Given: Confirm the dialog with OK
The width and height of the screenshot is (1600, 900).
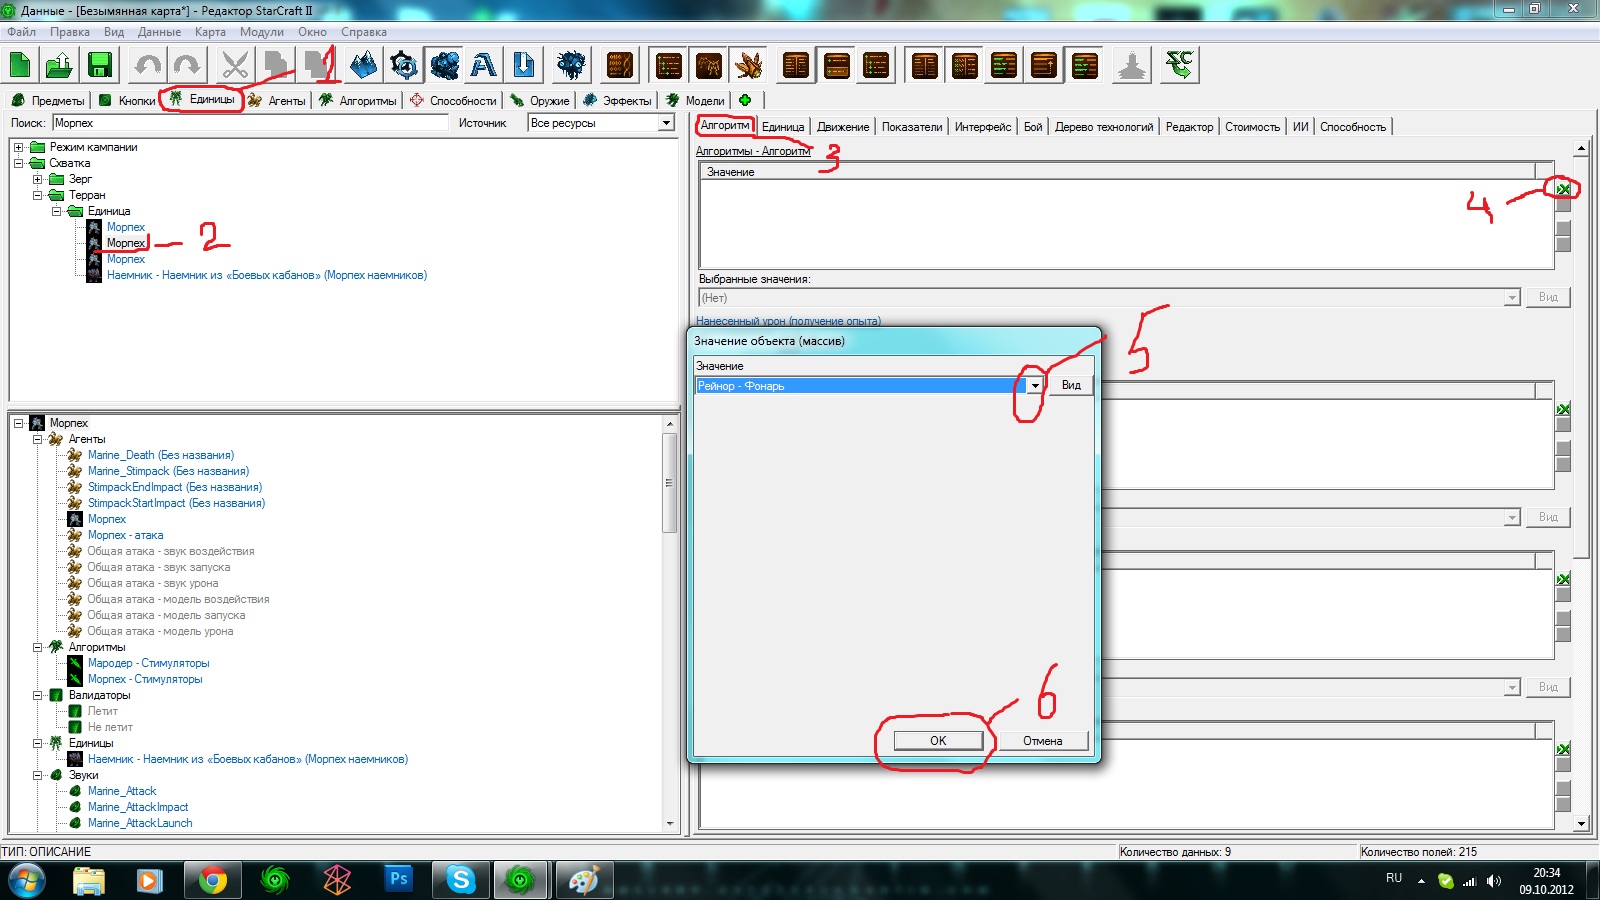Looking at the screenshot, I should tap(938, 741).
